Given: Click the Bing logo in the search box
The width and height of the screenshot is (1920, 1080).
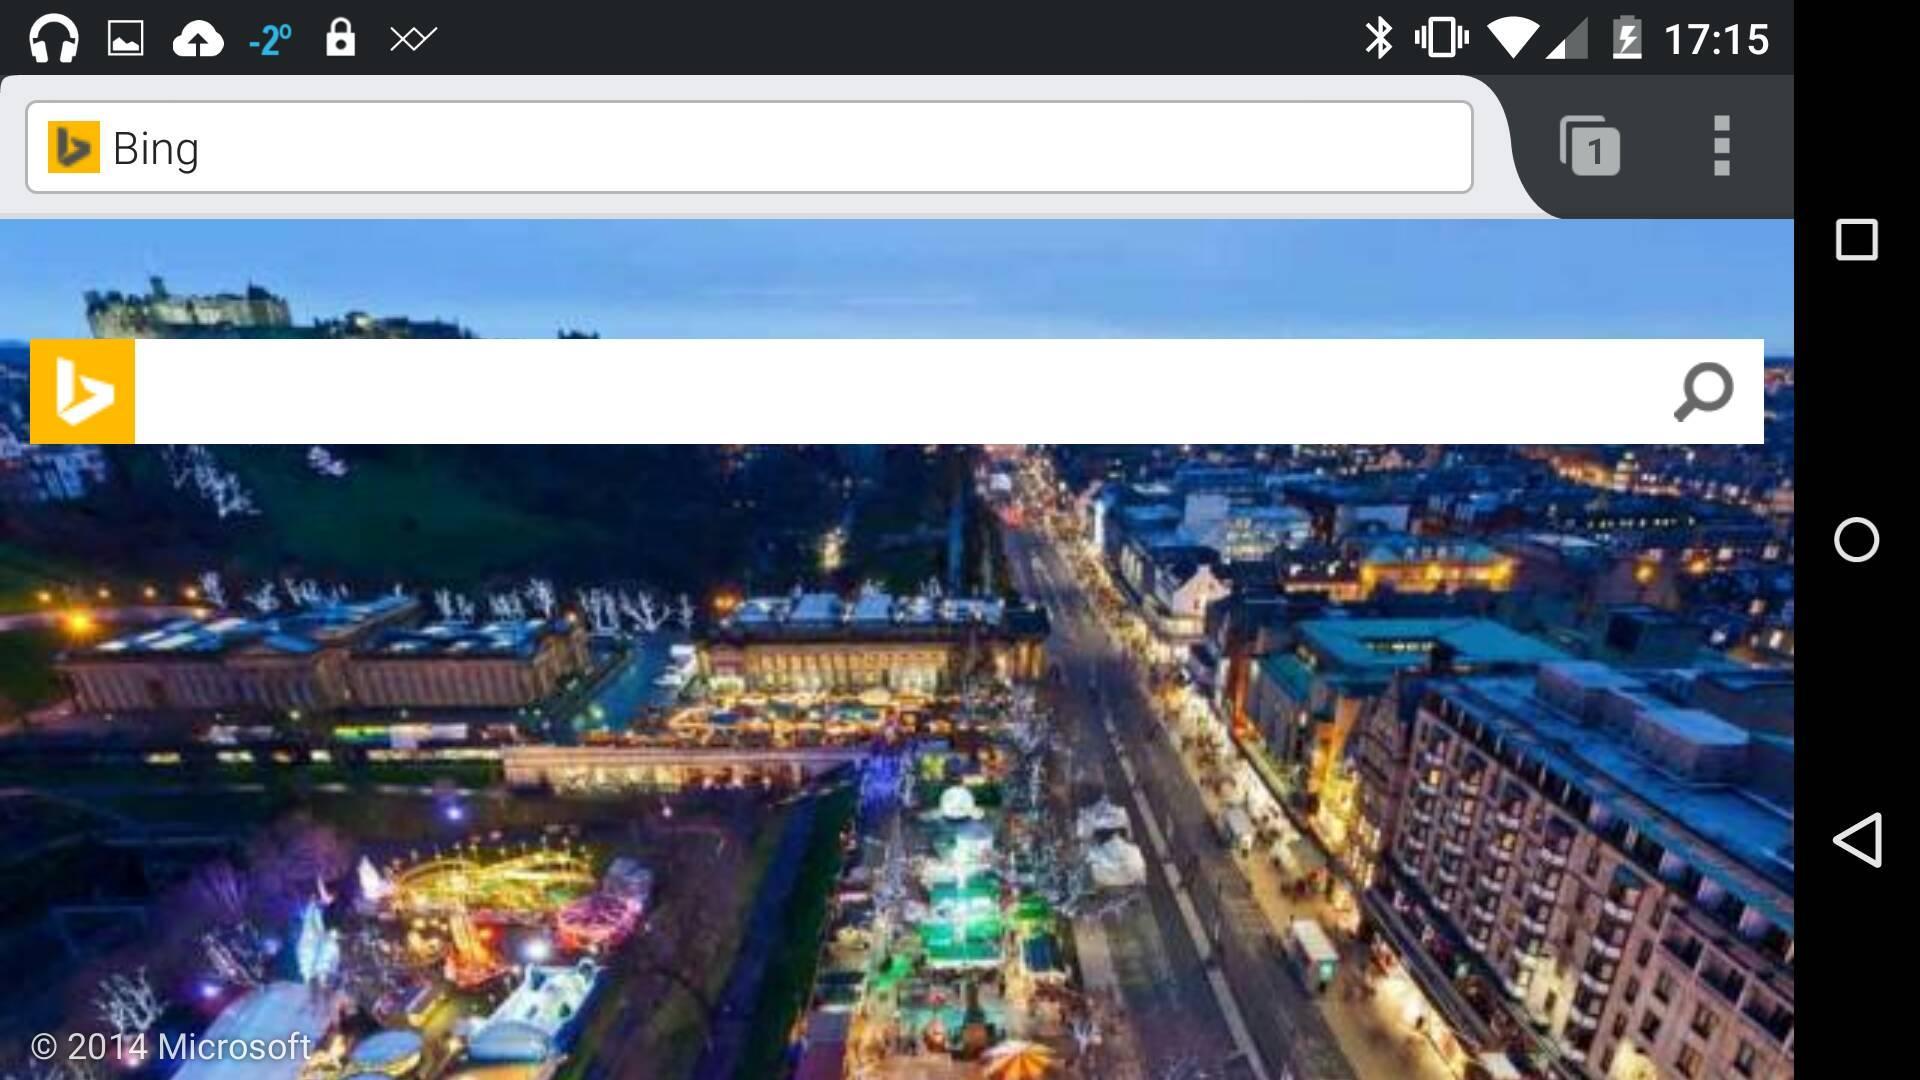Looking at the screenshot, I should pyautogui.click(x=85, y=391).
